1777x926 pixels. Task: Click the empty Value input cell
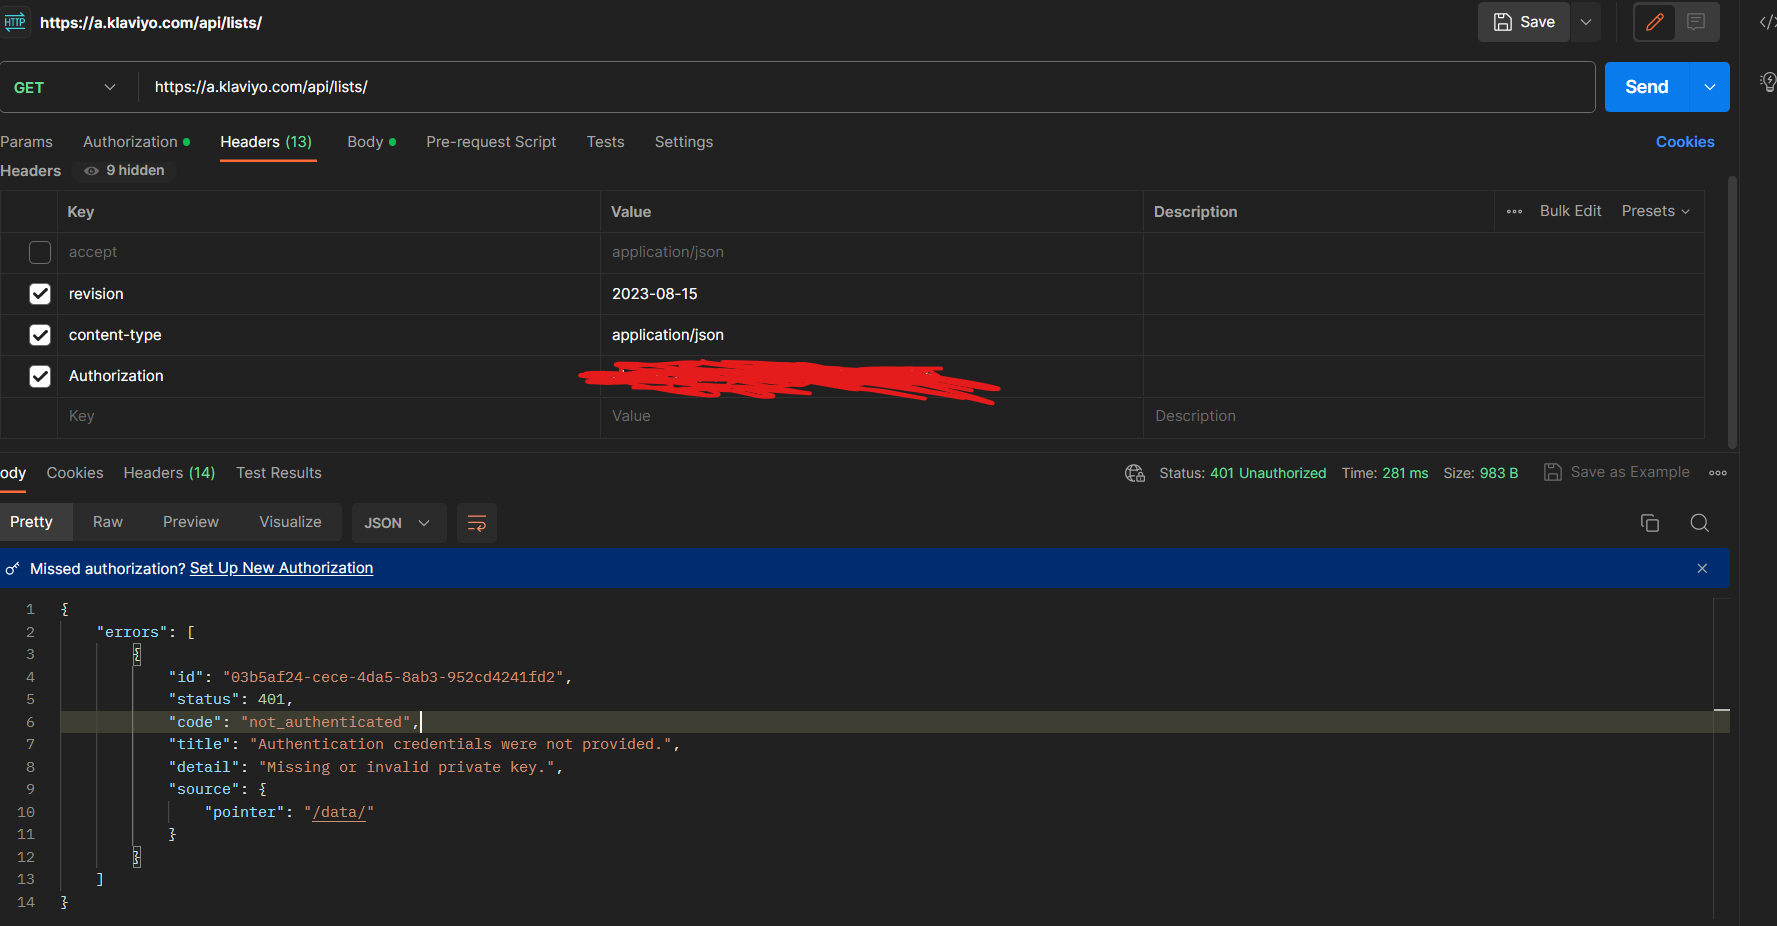871,417
